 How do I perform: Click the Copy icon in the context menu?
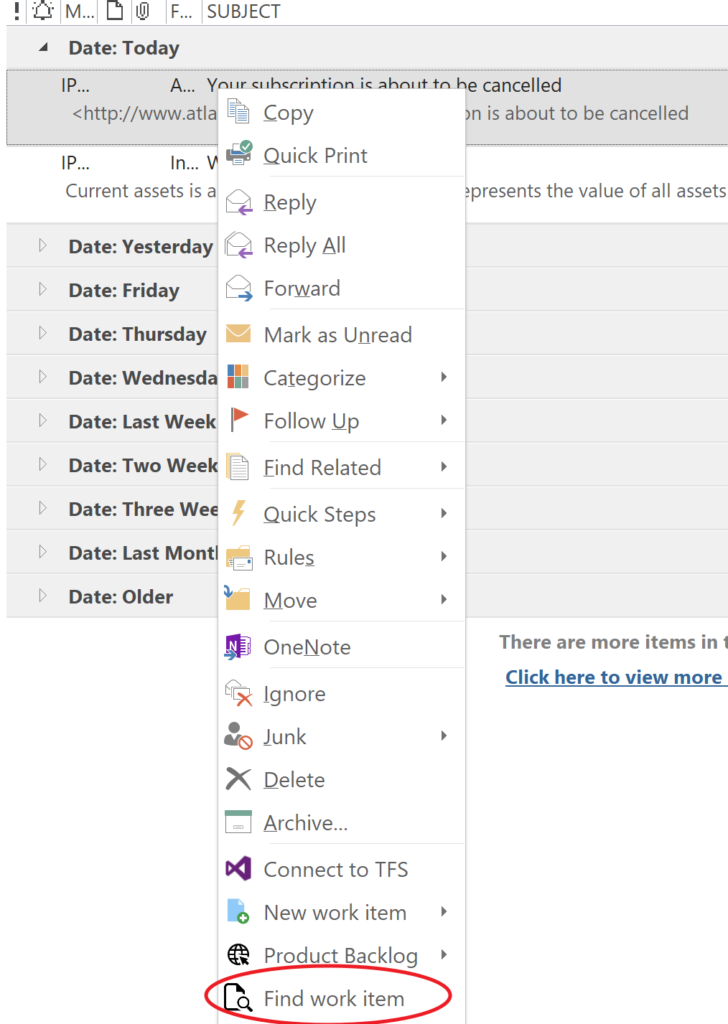[240, 113]
